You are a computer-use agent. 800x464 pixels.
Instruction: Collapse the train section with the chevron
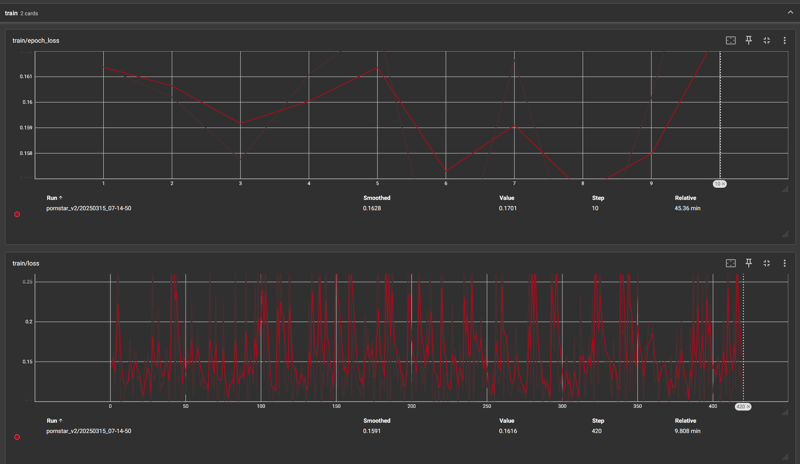coord(790,13)
